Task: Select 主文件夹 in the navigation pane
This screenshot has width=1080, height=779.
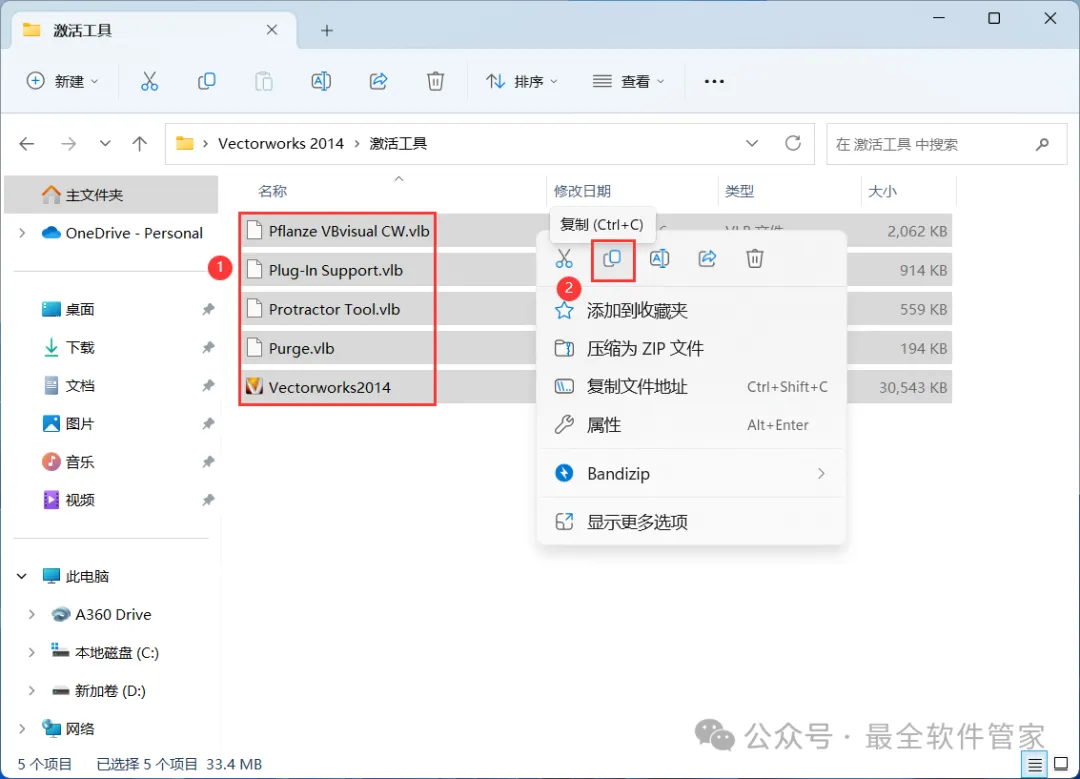Action: (112, 195)
